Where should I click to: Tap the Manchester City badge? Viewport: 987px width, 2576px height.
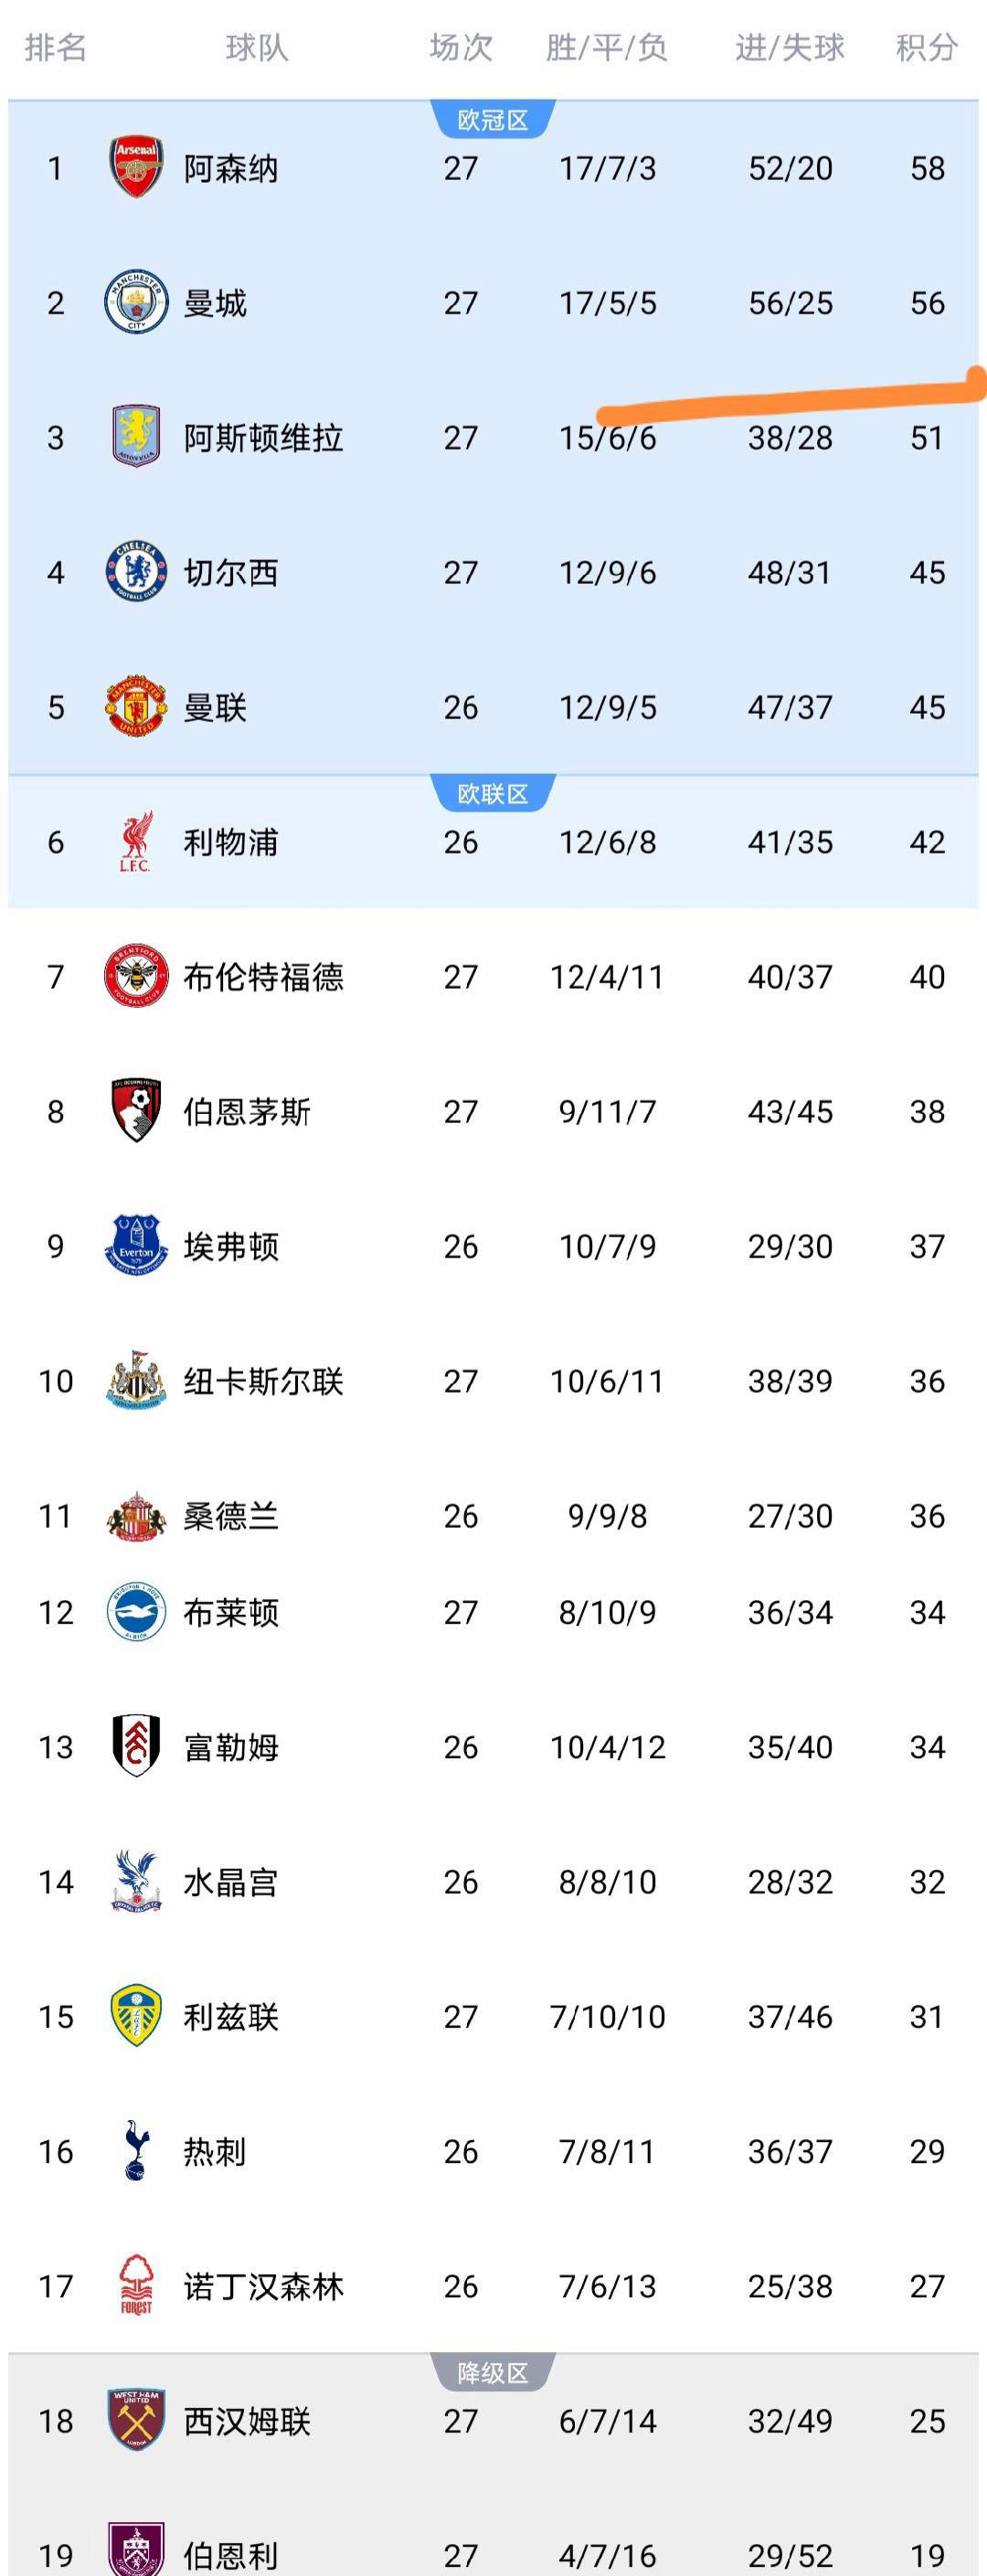coord(136,302)
